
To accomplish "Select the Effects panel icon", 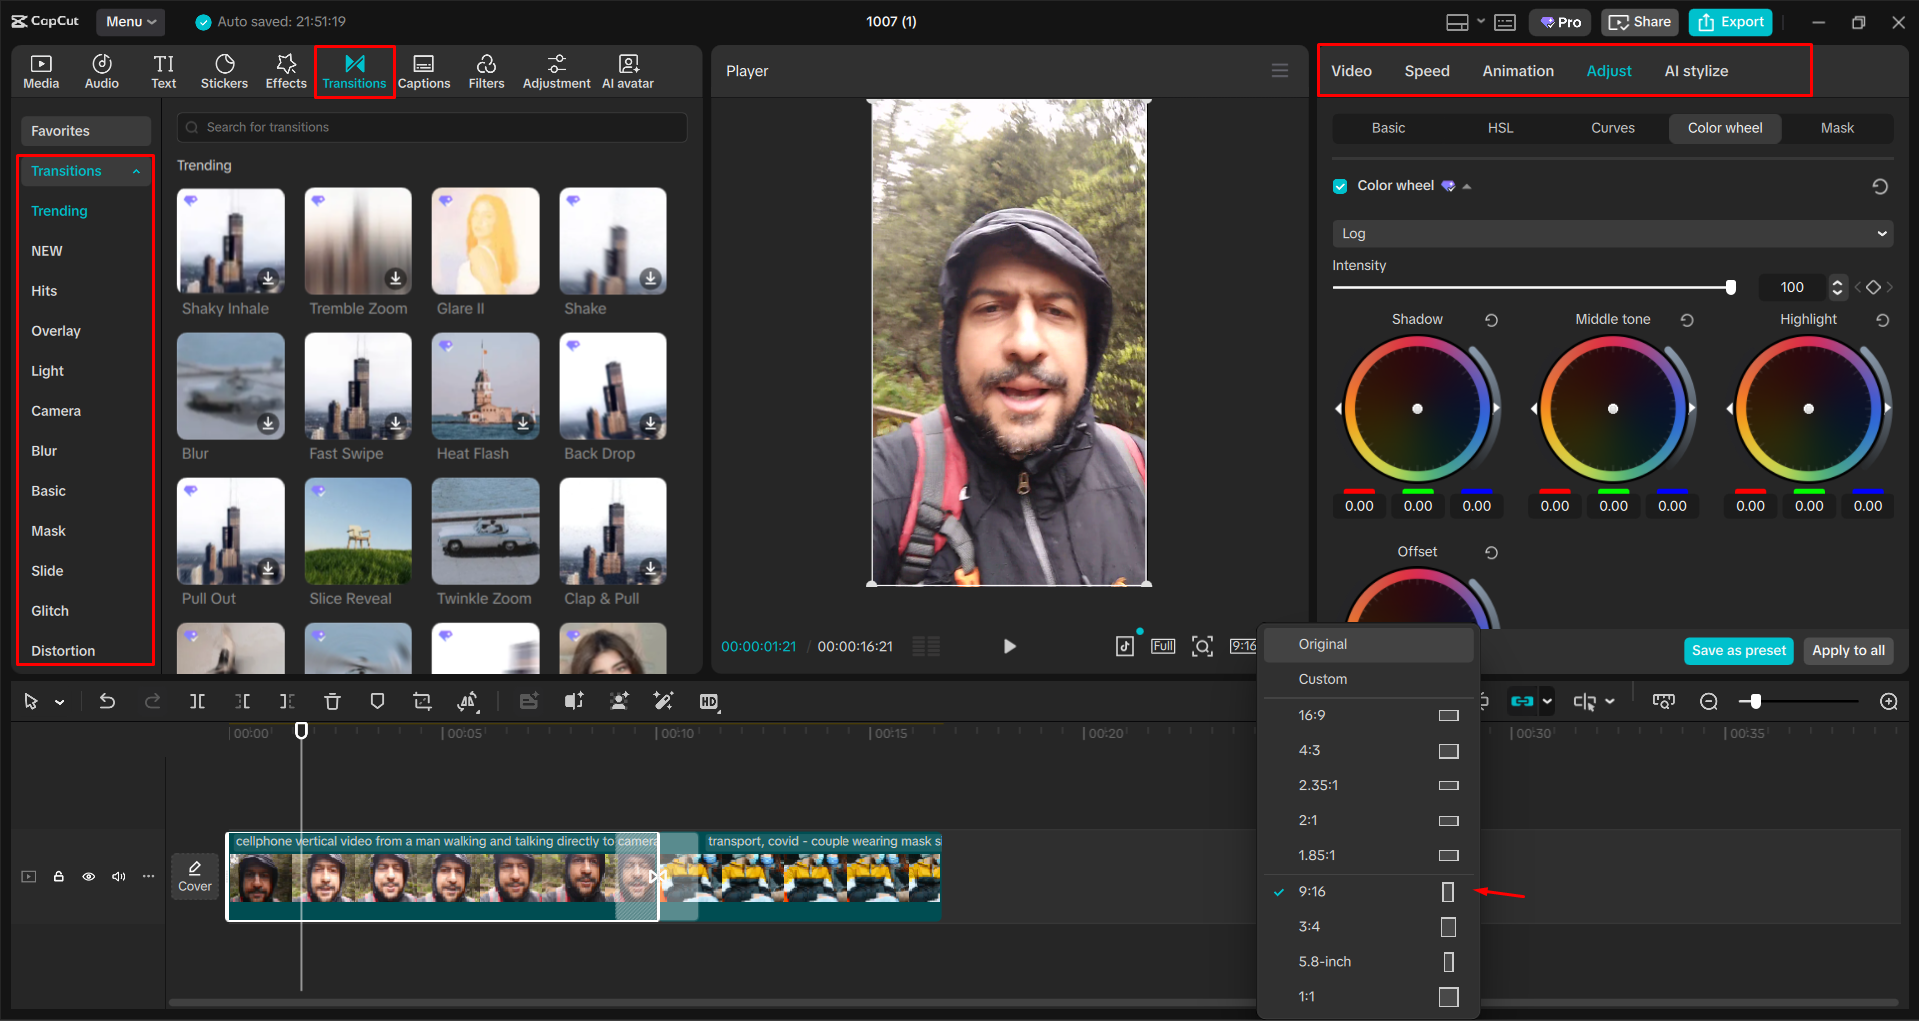I will pyautogui.click(x=285, y=70).
